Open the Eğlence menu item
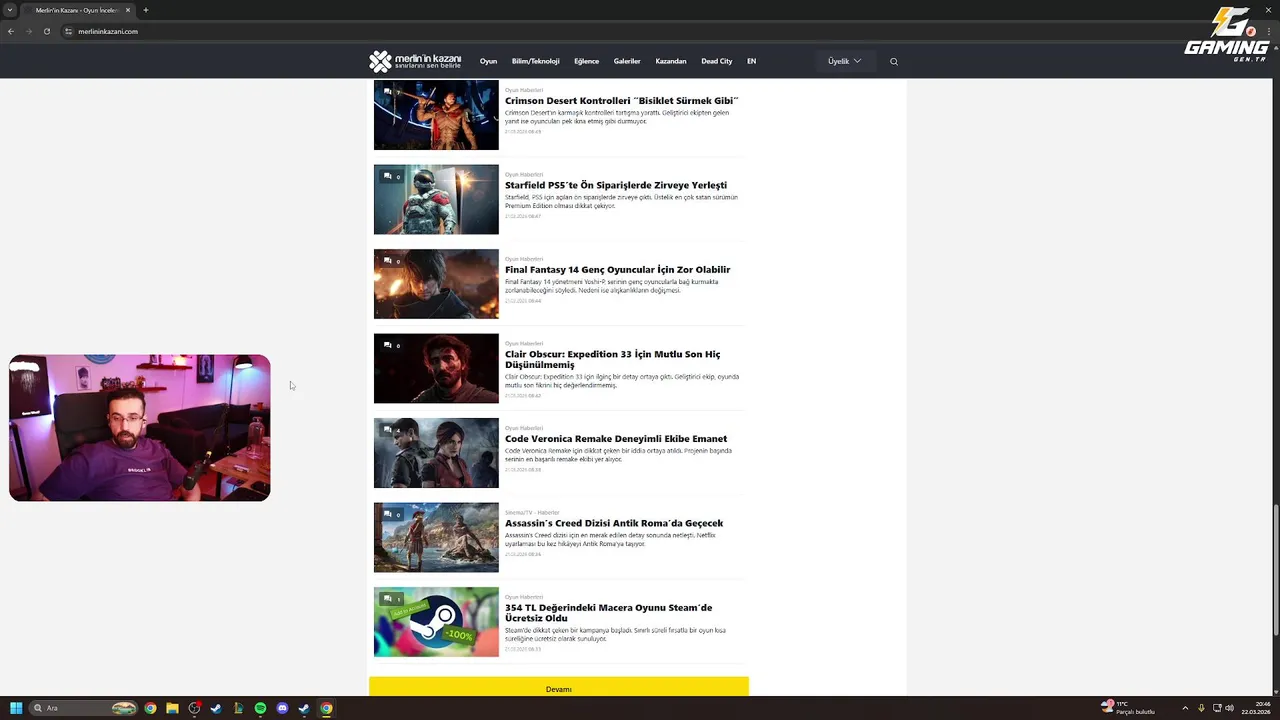 coord(586,61)
